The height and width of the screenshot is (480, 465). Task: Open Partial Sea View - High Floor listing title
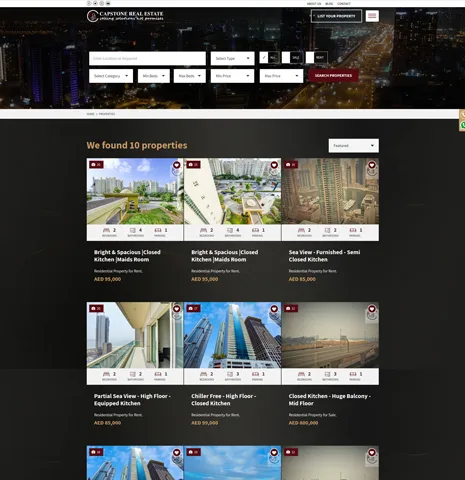[132, 400]
